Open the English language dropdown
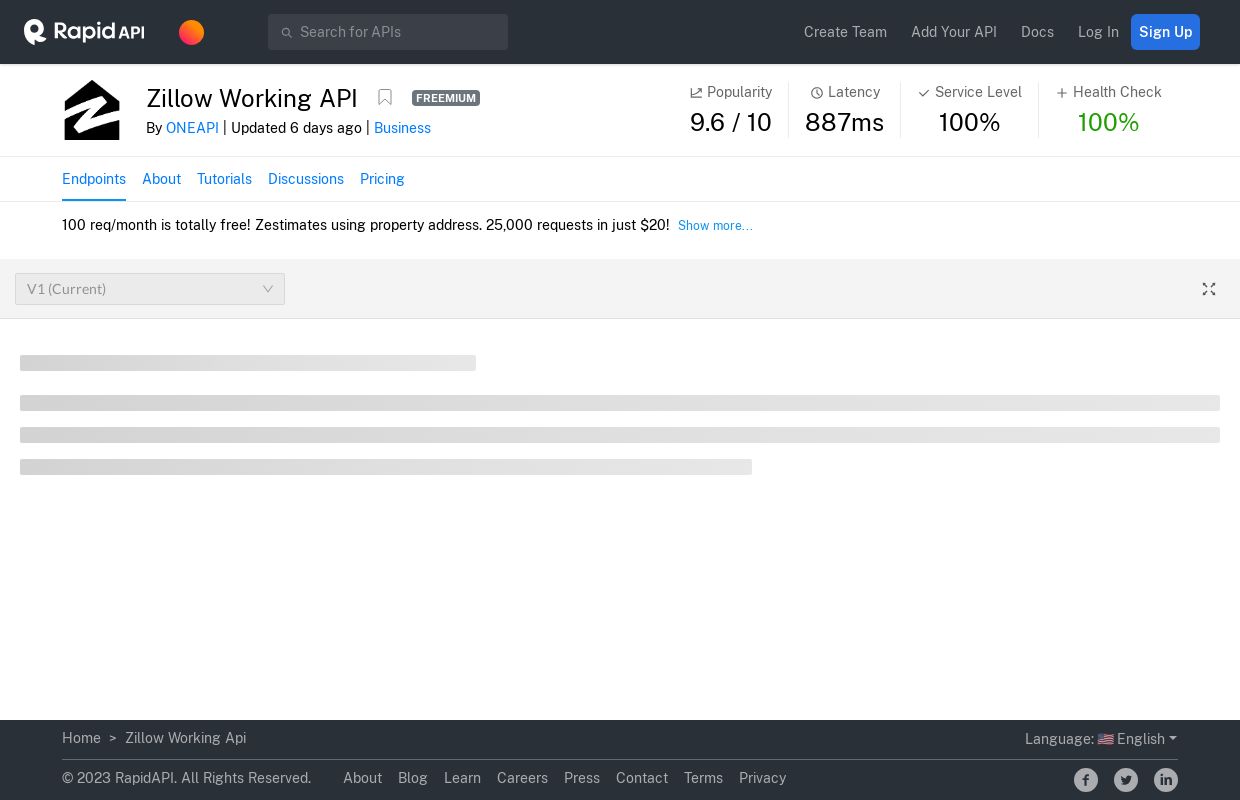The image size is (1240, 800). coord(1146,739)
